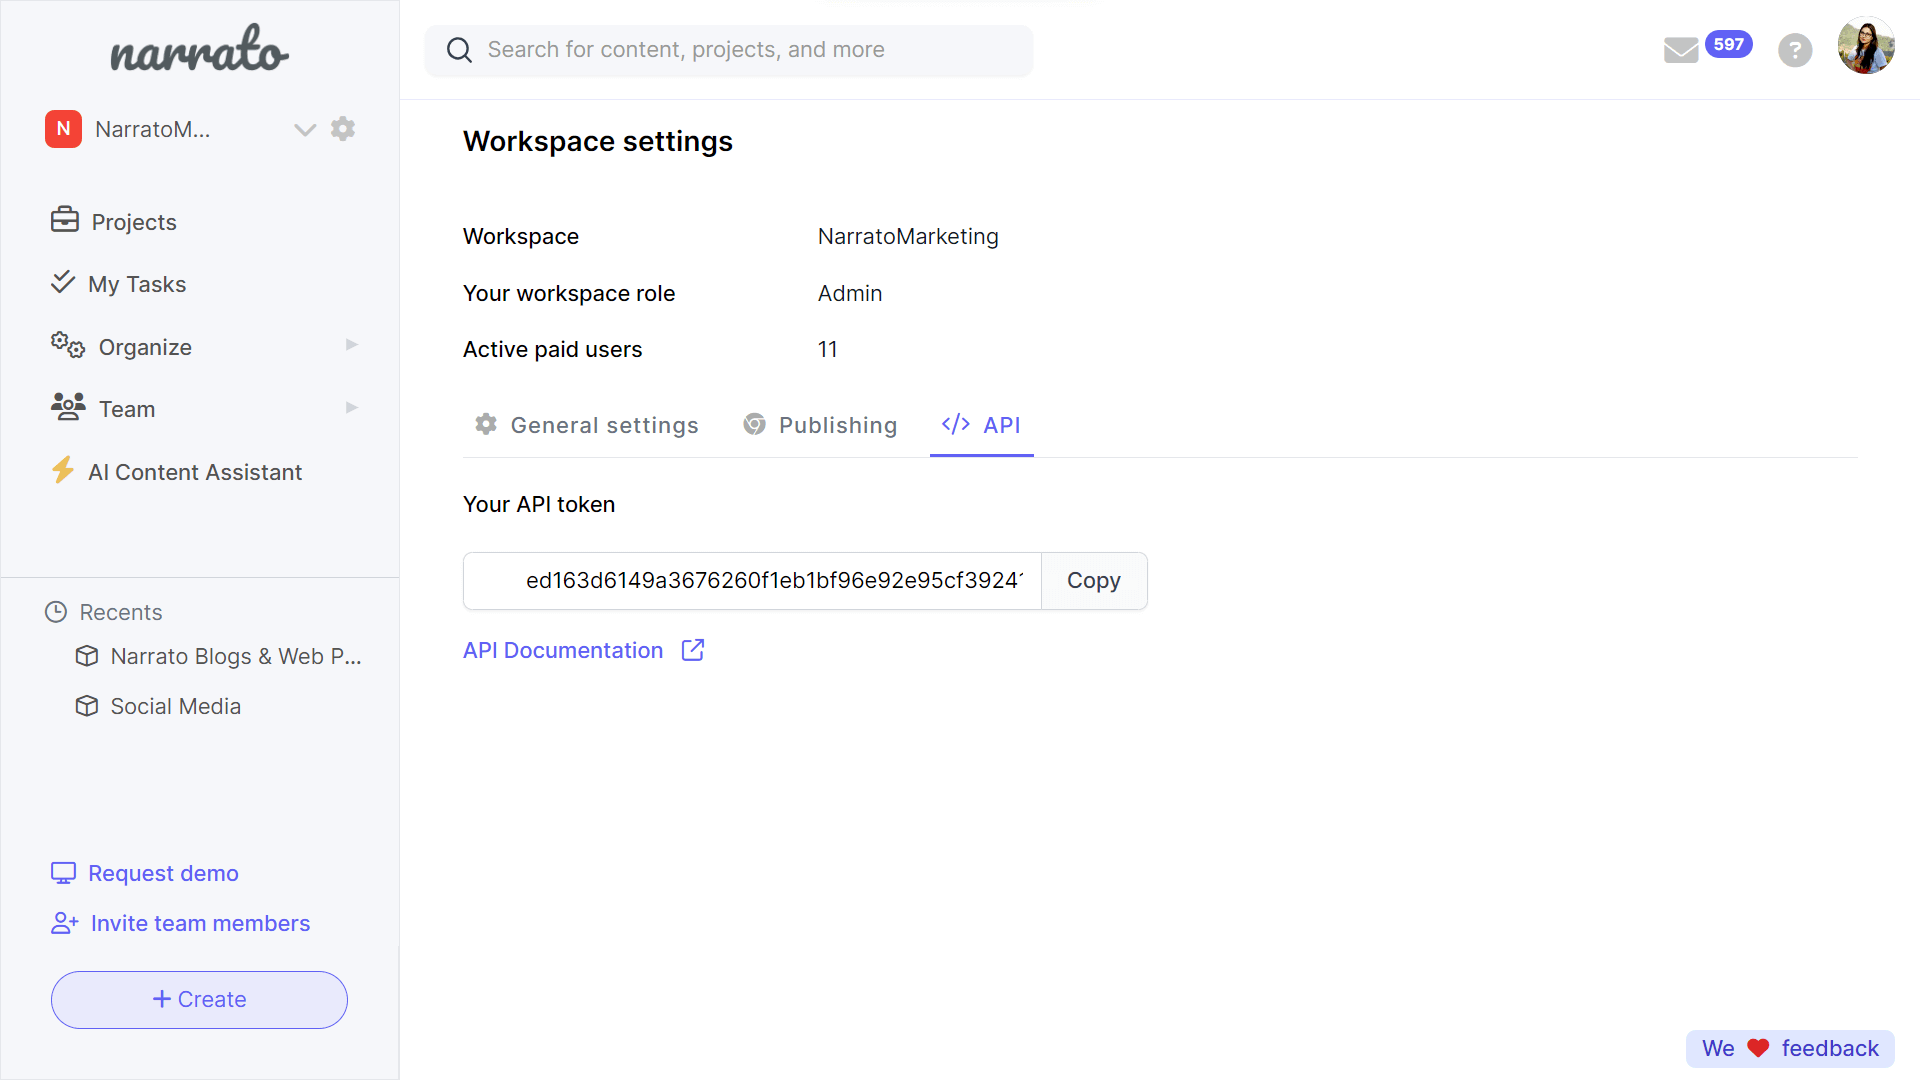Click the We love feedback button

coord(1790,1049)
